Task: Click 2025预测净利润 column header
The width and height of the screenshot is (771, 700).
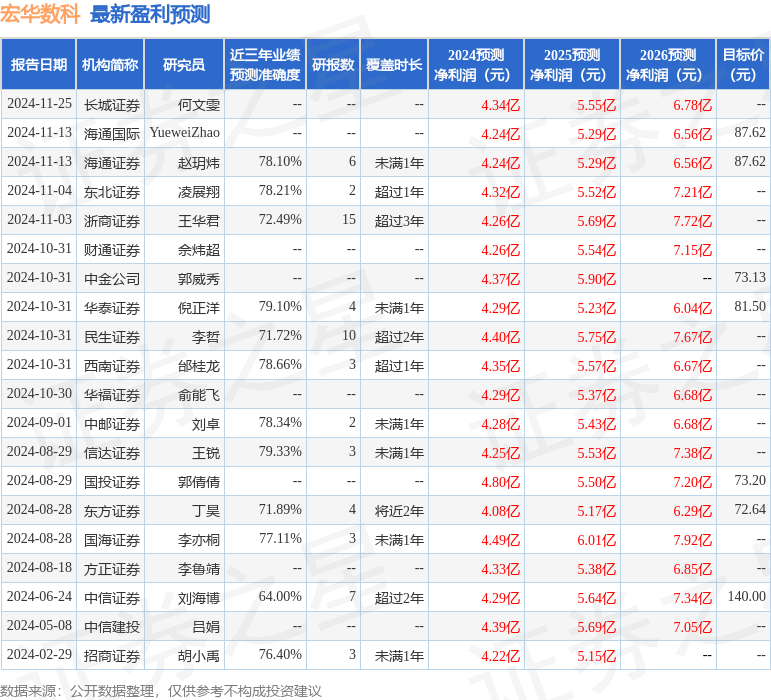Action: [572, 65]
